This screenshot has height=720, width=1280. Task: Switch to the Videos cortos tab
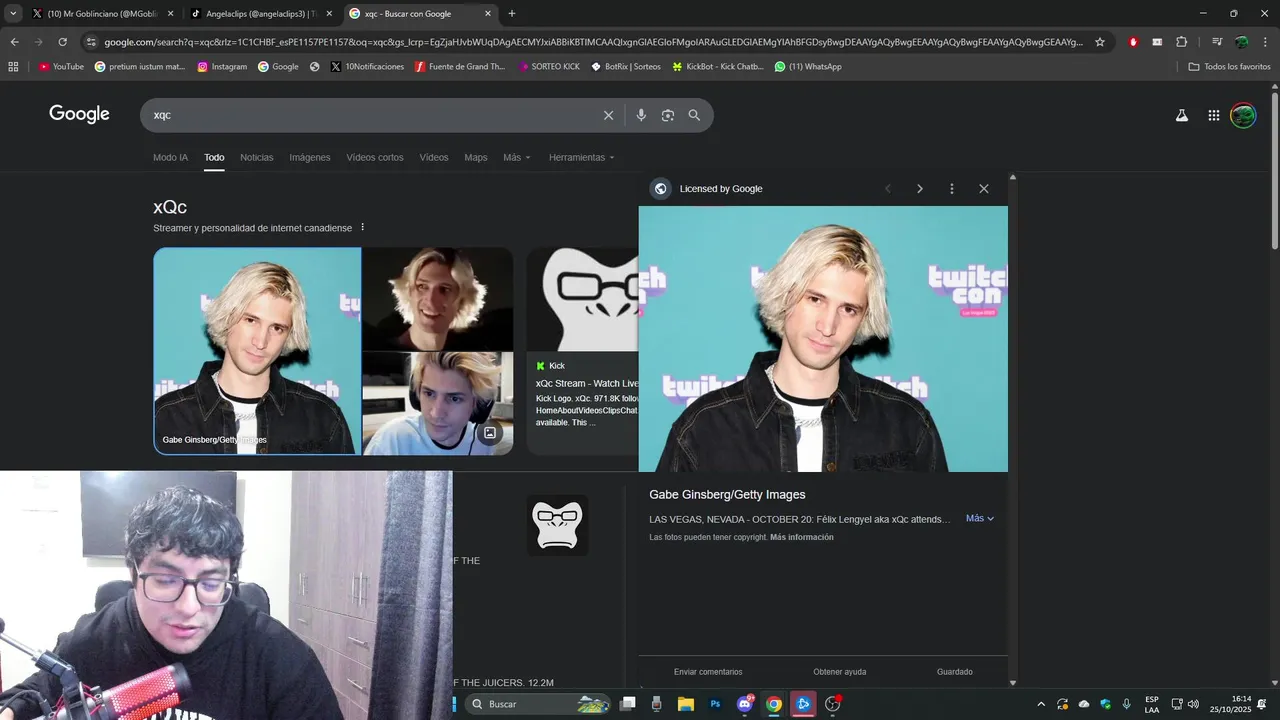pyautogui.click(x=375, y=157)
